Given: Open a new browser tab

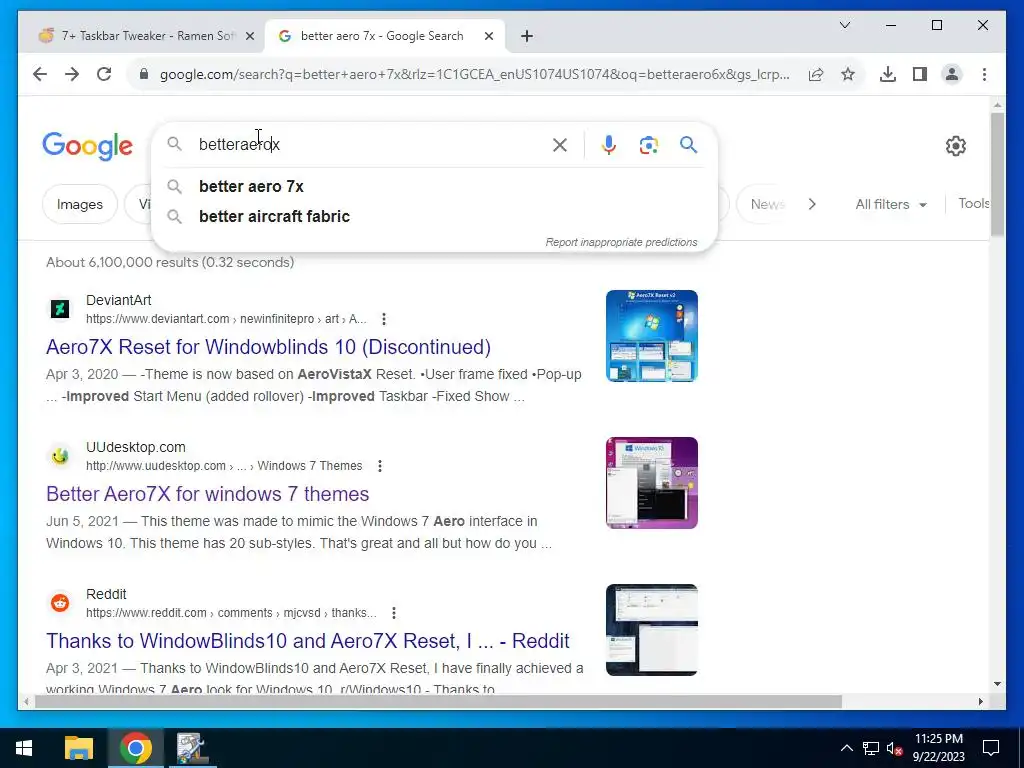Looking at the screenshot, I should [527, 37].
